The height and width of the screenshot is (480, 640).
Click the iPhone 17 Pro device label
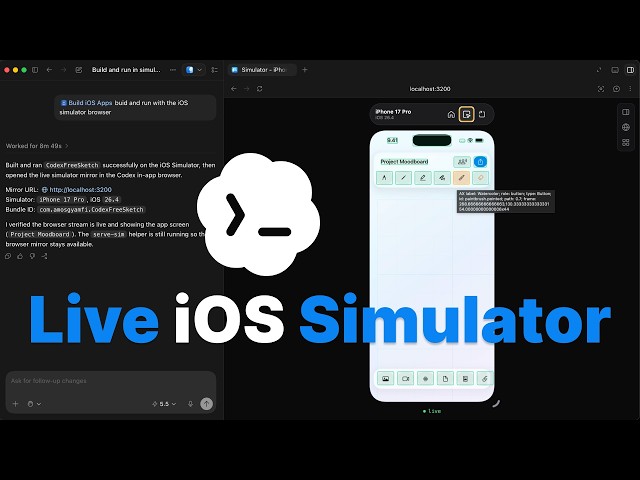(x=393, y=111)
